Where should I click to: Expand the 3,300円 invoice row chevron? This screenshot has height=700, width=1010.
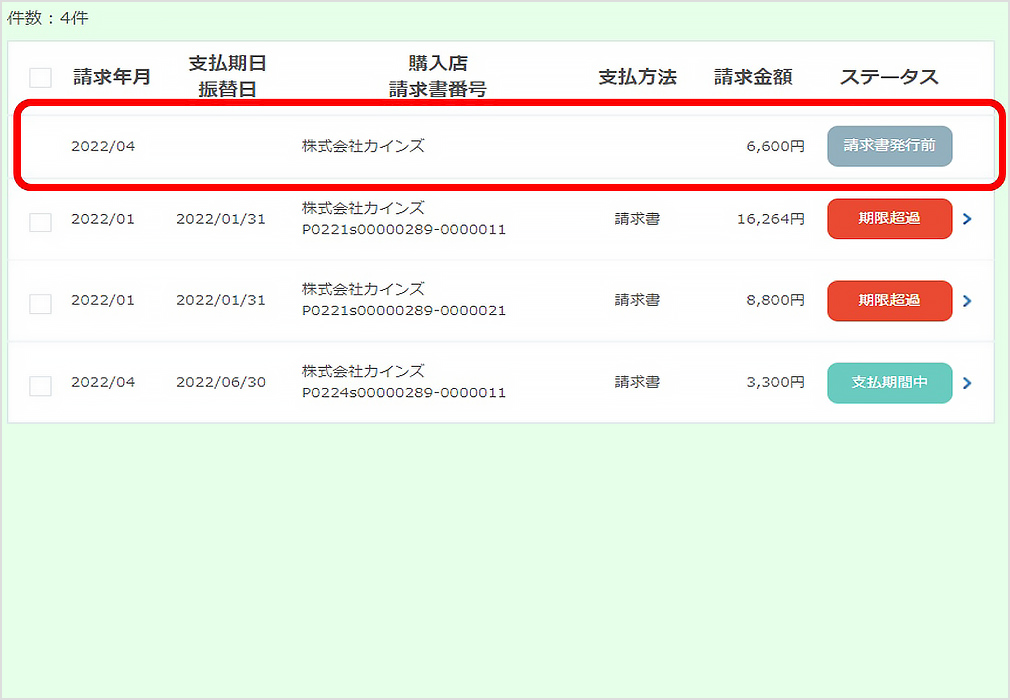[x=967, y=382]
